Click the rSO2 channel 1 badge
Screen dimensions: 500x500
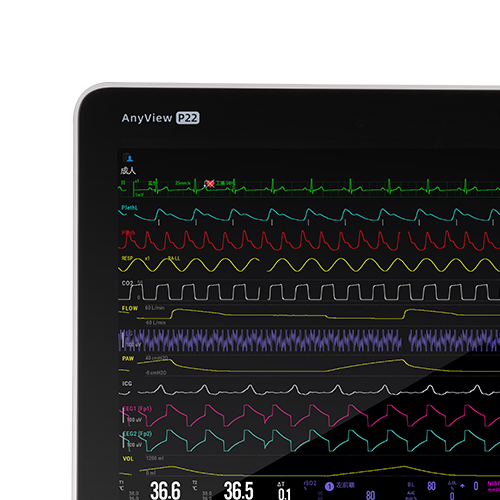(329, 487)
